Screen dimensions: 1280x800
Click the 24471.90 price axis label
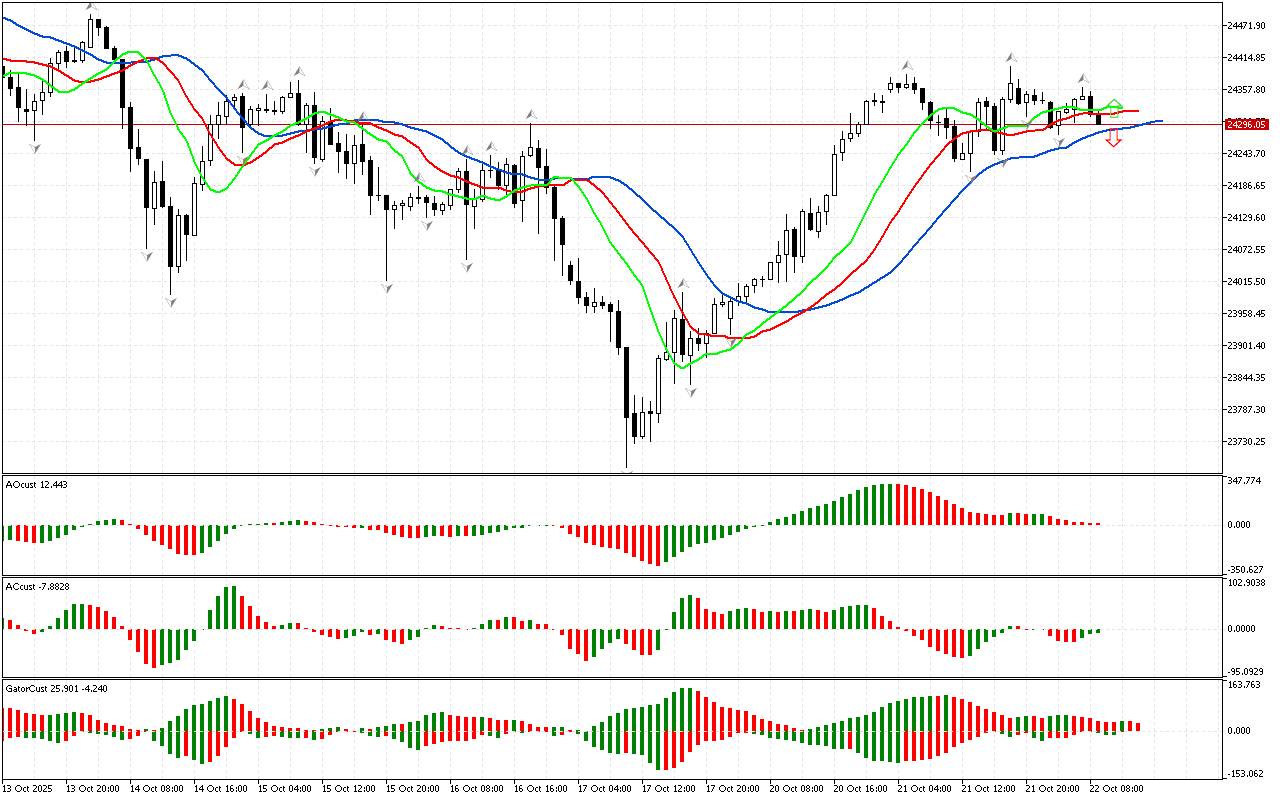click(1248, 26)
